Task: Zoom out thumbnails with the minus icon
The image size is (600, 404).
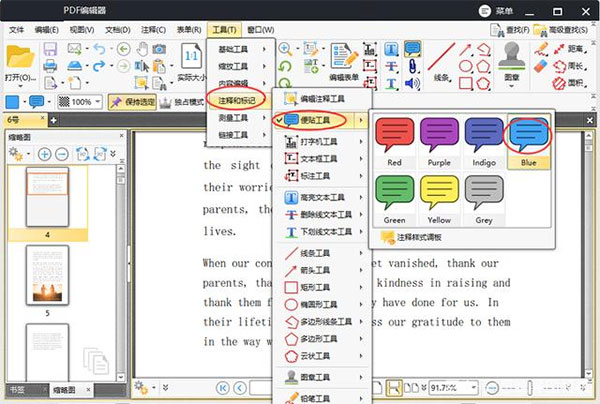Action: 62,154
